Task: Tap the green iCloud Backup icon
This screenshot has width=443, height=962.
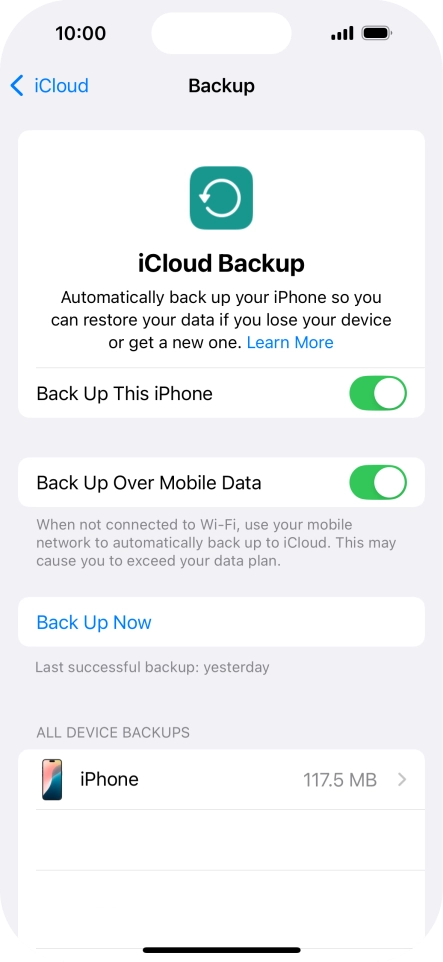Action: 221,198
